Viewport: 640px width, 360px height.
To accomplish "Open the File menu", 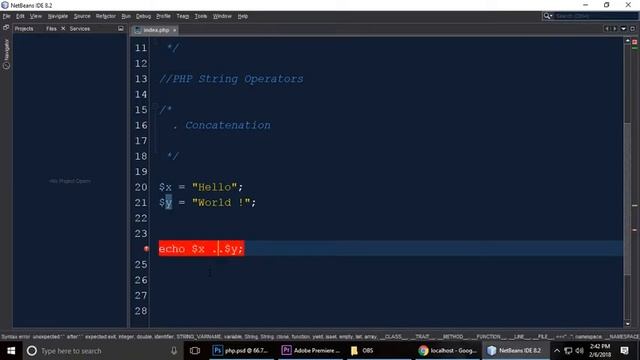I will pos(7,16).
